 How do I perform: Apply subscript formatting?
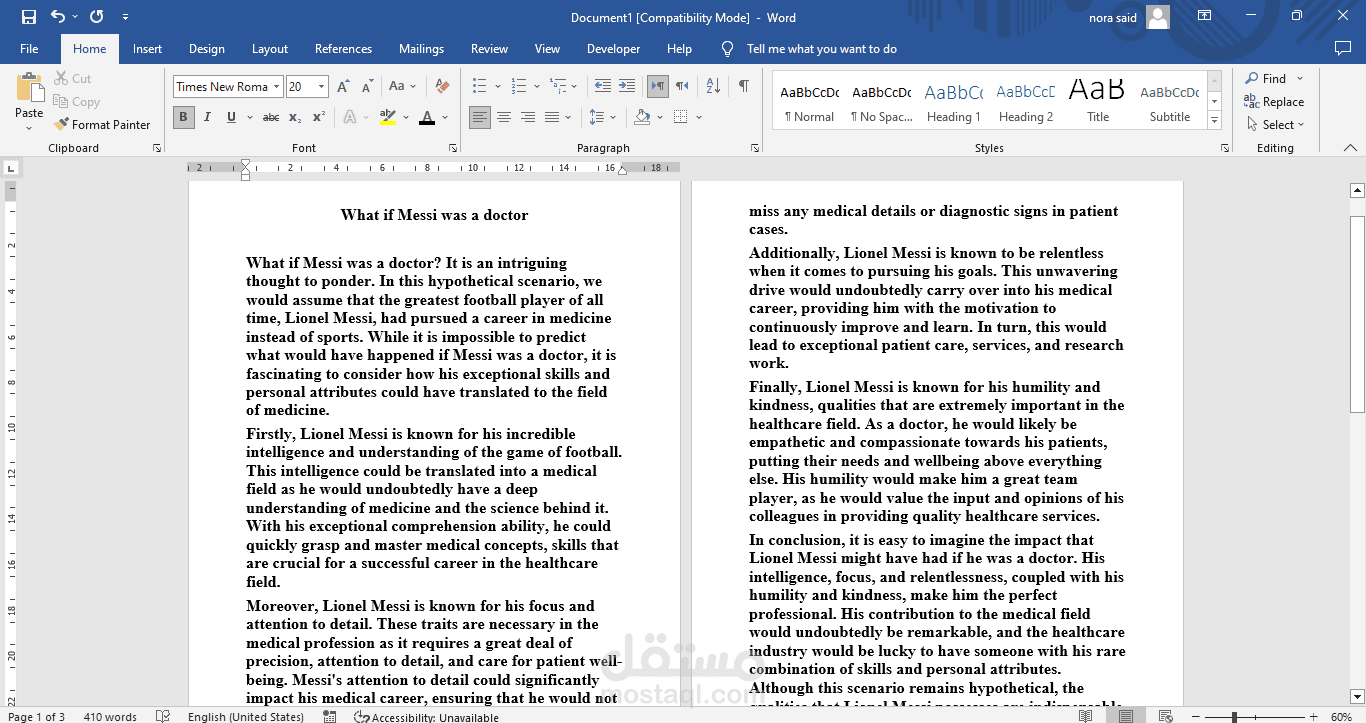295,118
